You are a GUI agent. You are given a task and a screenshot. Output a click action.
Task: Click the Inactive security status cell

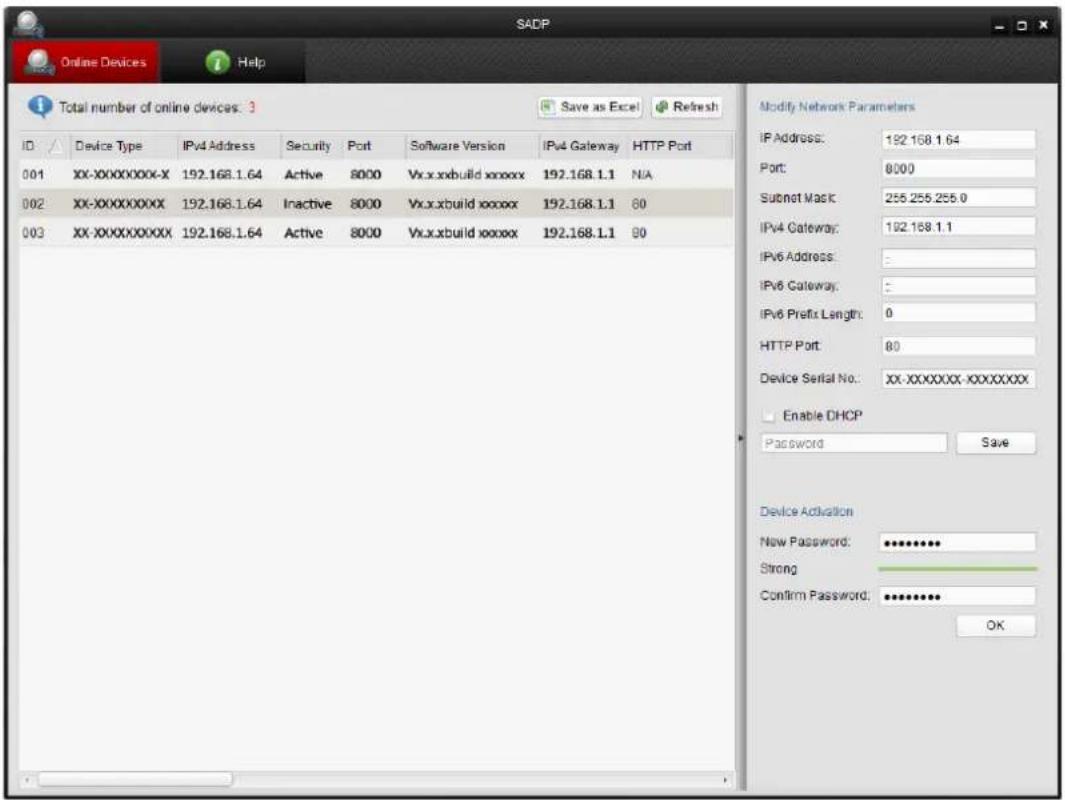308,204
